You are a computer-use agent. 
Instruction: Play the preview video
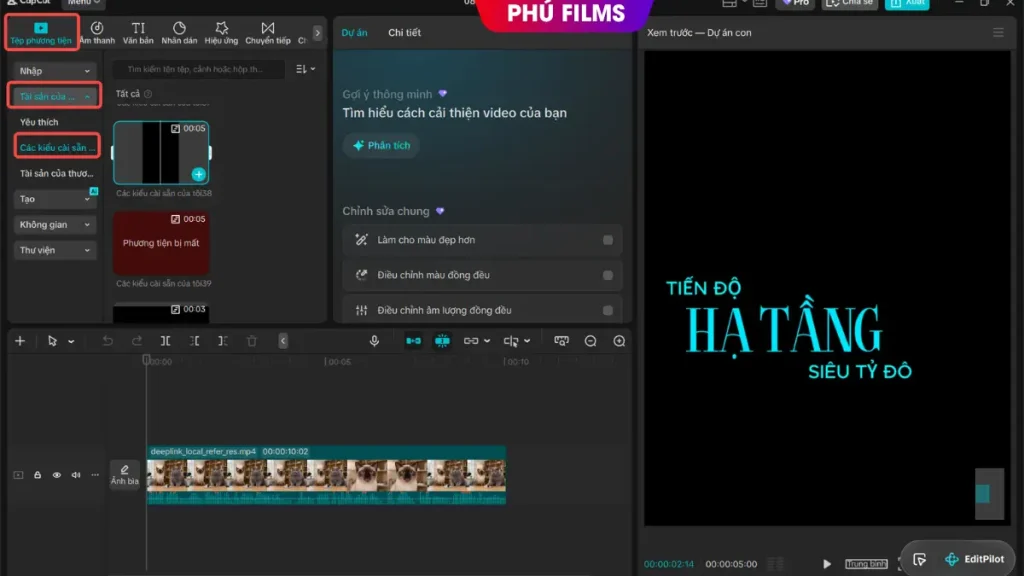tap(827, 564)
